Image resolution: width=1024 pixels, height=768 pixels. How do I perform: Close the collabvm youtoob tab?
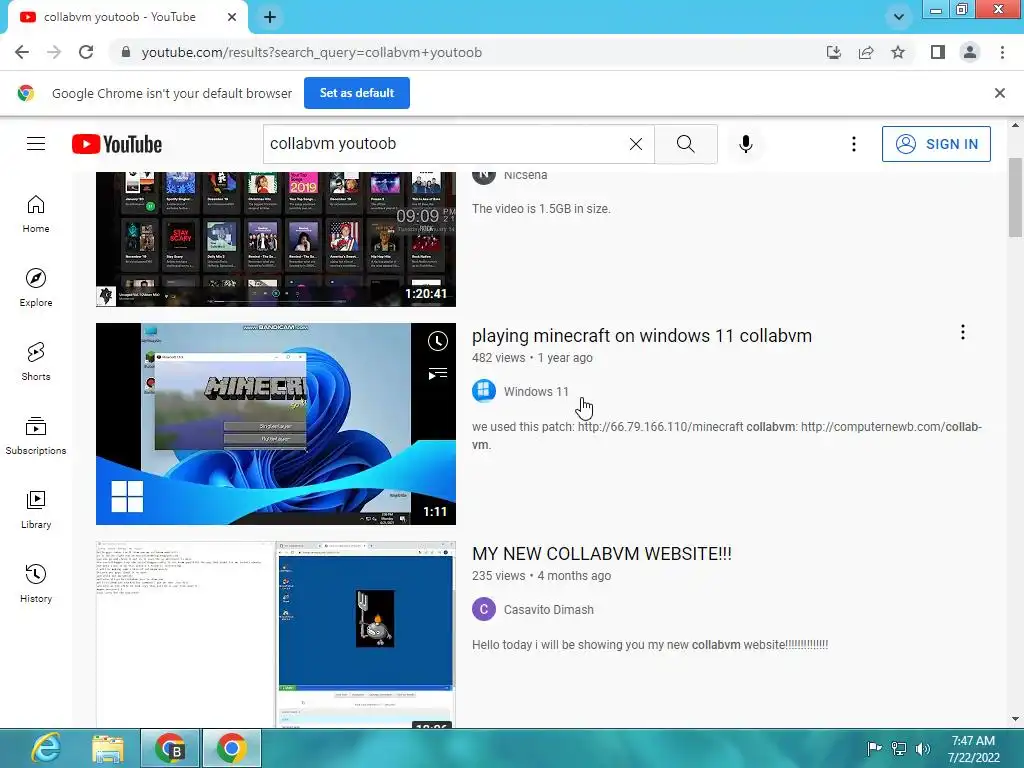pos(232,17)
